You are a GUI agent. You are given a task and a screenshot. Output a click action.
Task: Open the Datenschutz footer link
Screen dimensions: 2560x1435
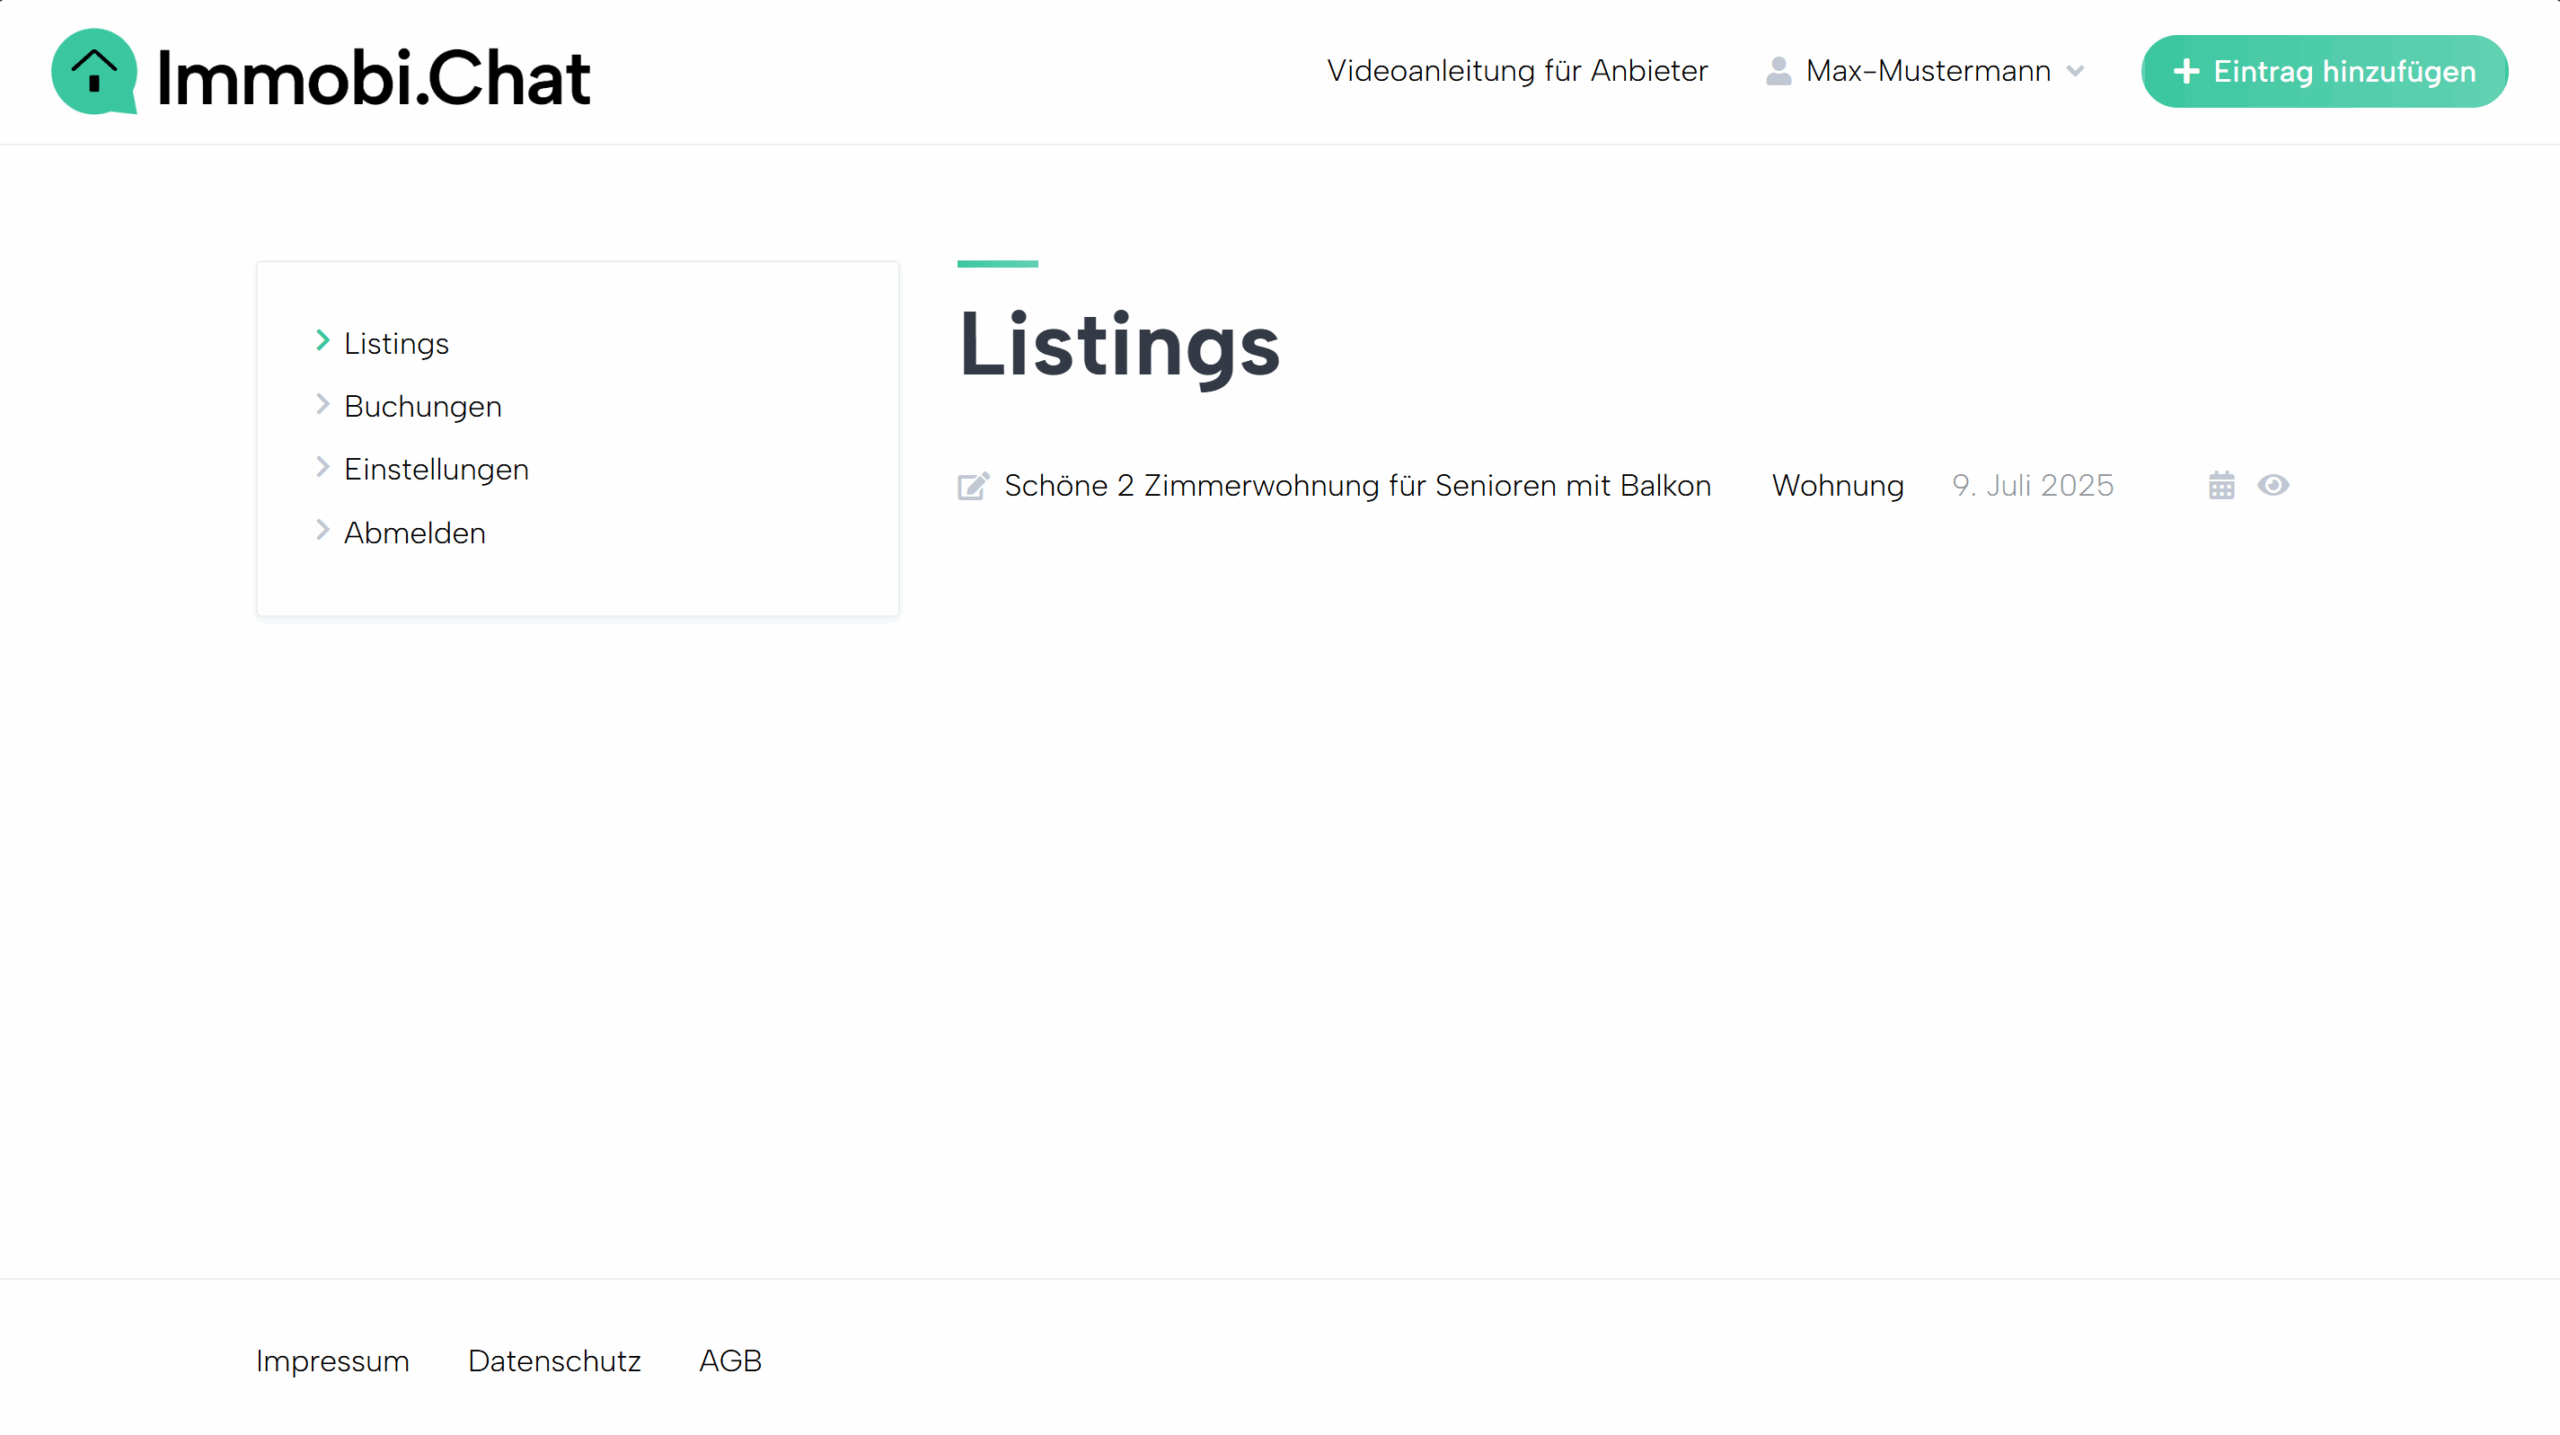pyautogui.click(x=554, y=1361)
